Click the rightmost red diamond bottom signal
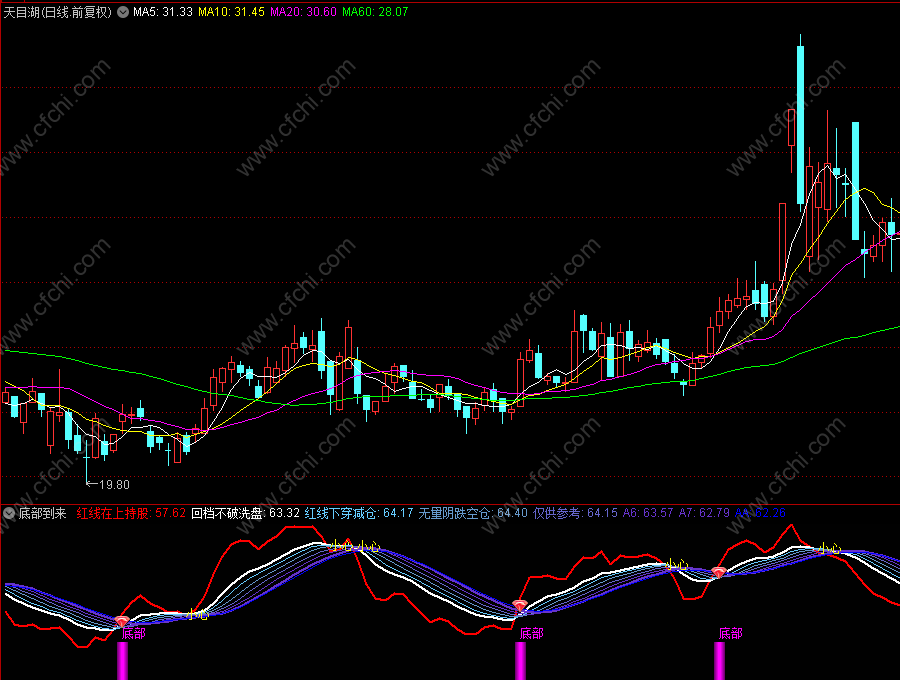The image size is (900, 680). [x=719, y=572]
